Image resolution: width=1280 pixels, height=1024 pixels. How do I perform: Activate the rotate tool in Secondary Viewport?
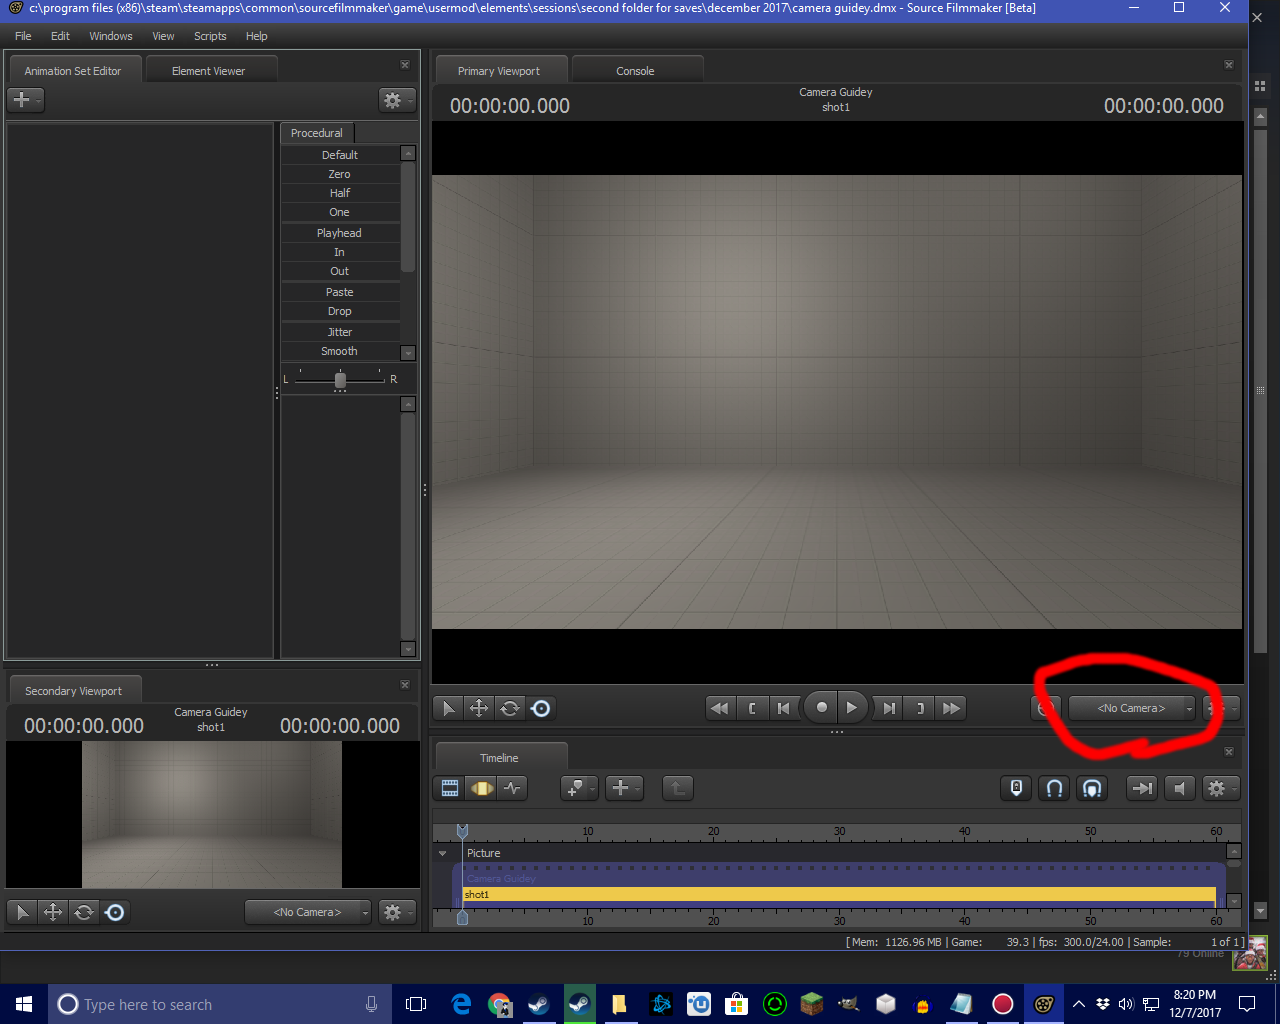click(84, 912)
